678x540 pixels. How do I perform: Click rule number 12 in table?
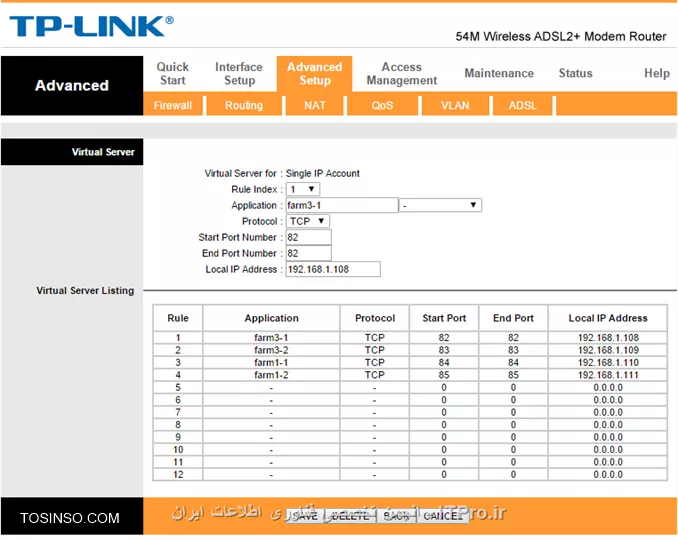point(178,475)
